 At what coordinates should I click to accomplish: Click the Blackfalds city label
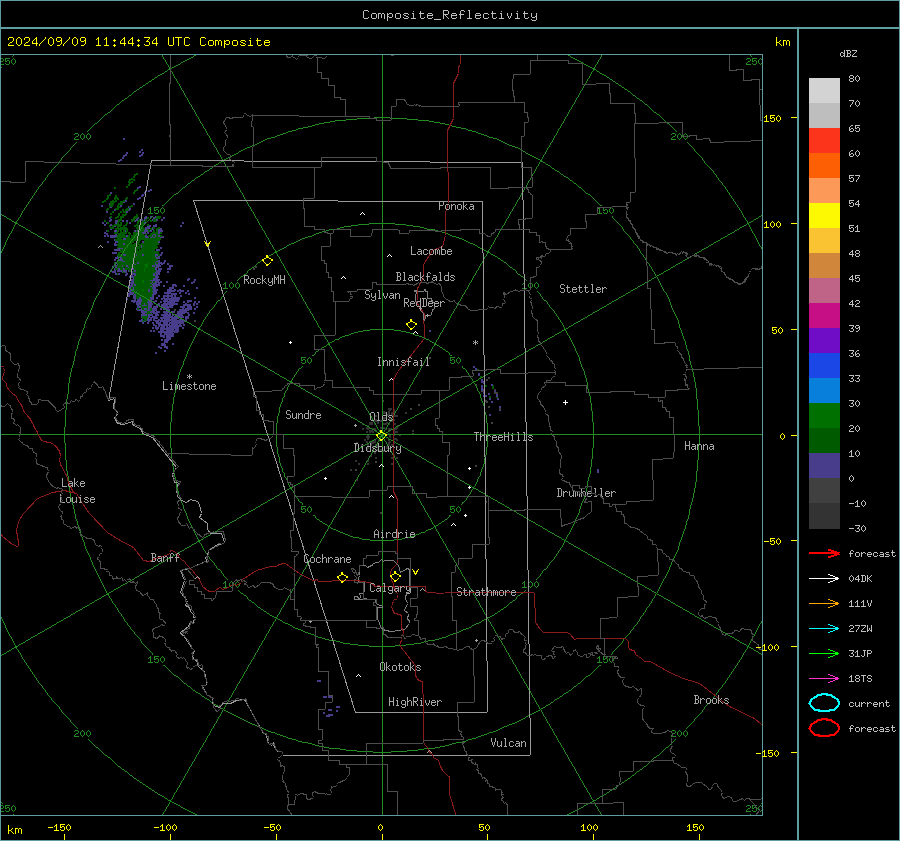coord(425,277)
